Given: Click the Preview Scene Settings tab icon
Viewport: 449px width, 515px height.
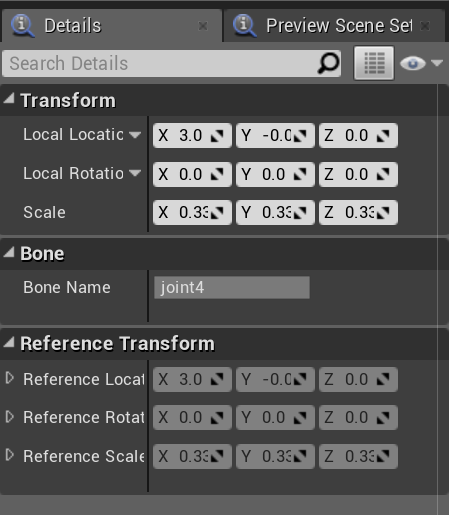Looking at the screenshot, I should 245,25.
